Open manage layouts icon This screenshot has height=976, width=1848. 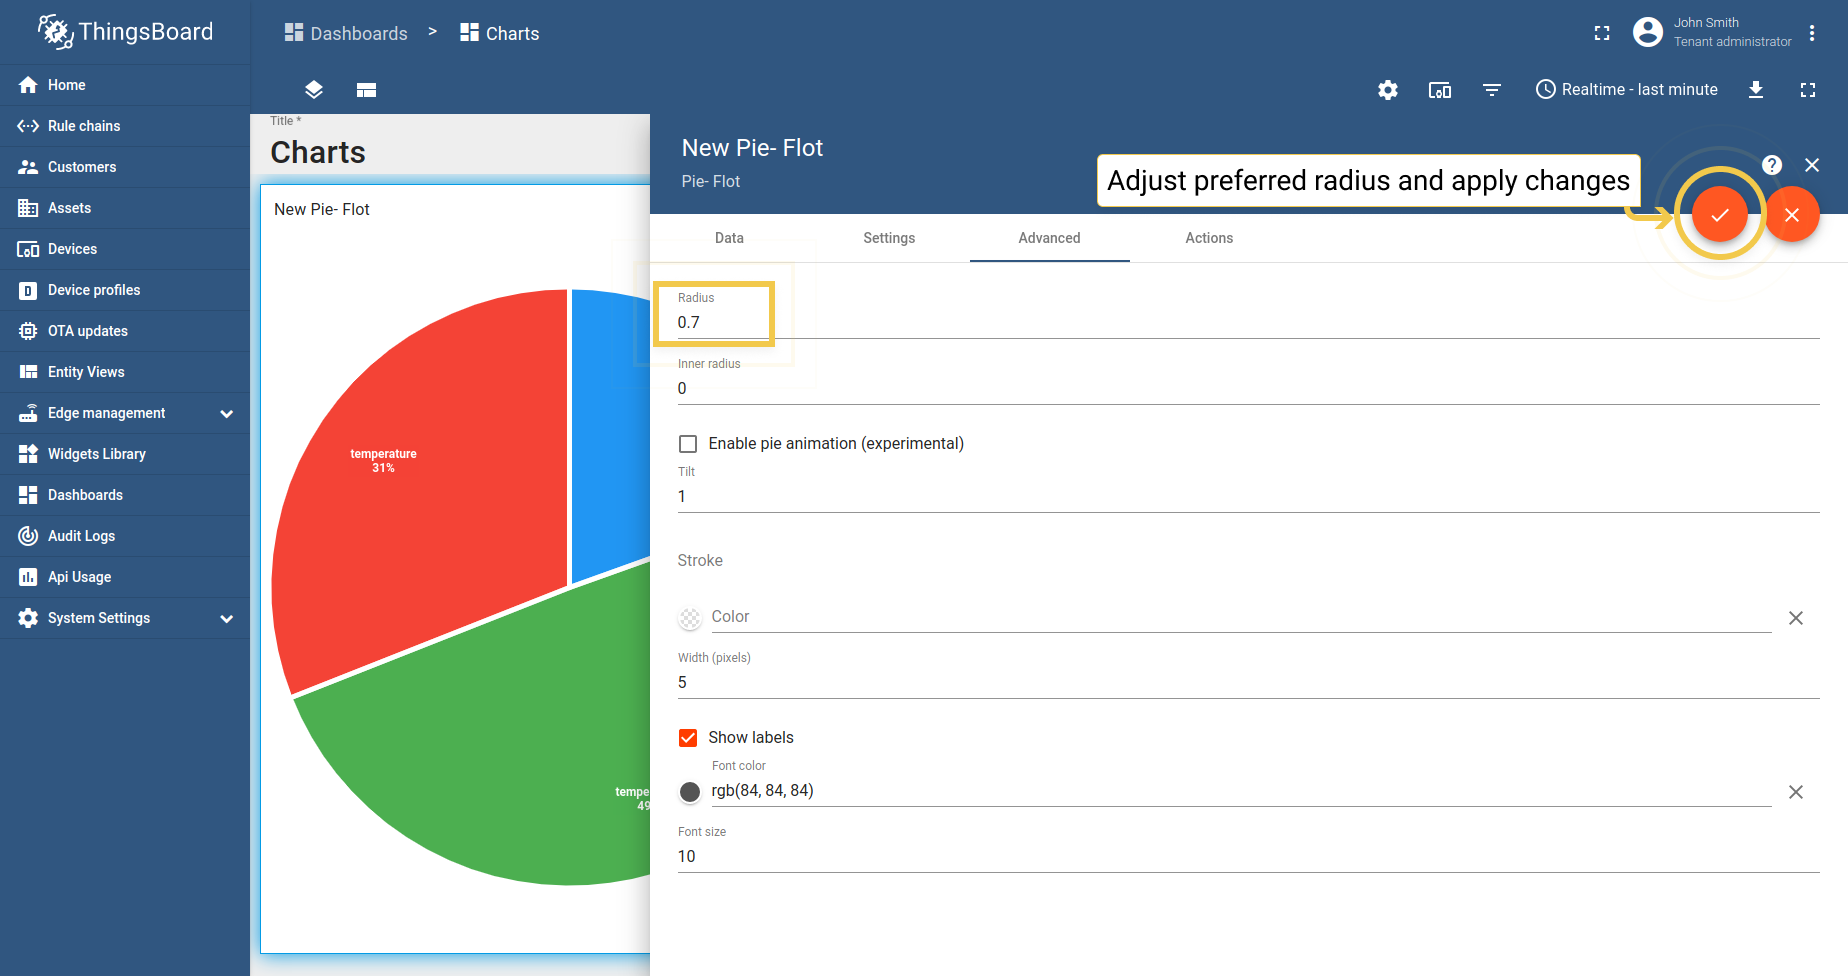point(366,90)
